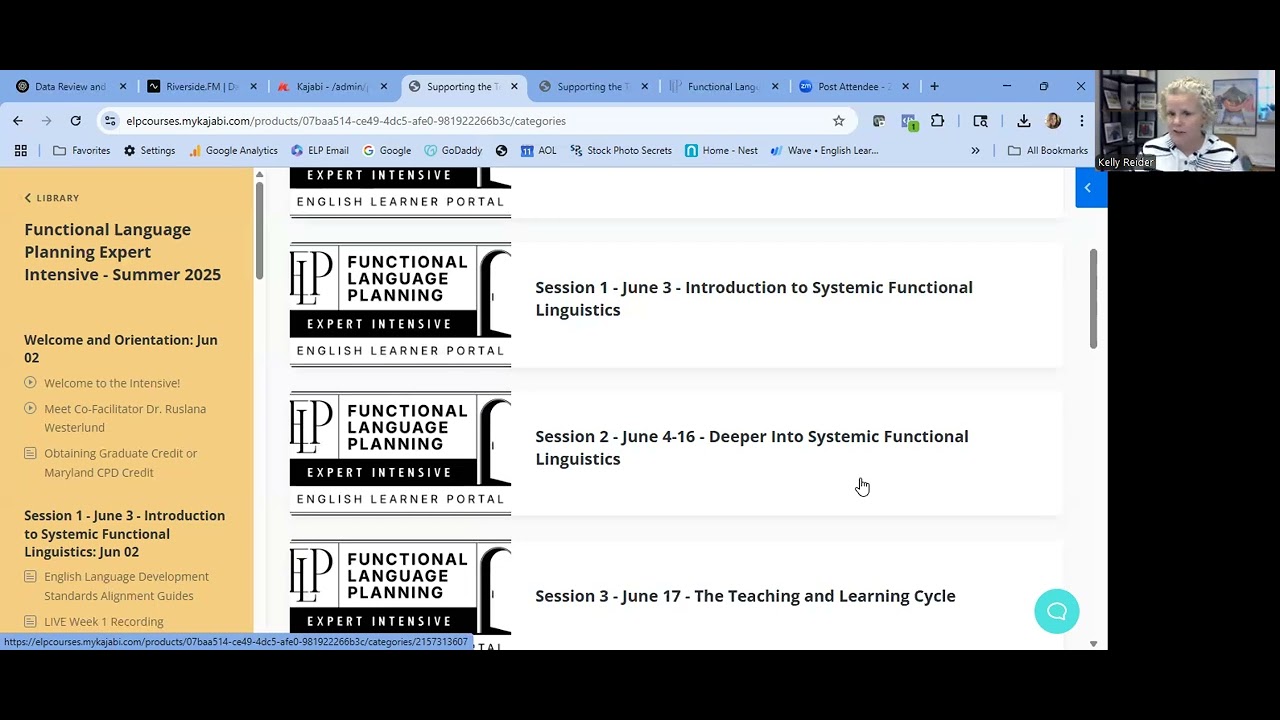
Task: Go back to the previous page
Action: click(18, 121)
